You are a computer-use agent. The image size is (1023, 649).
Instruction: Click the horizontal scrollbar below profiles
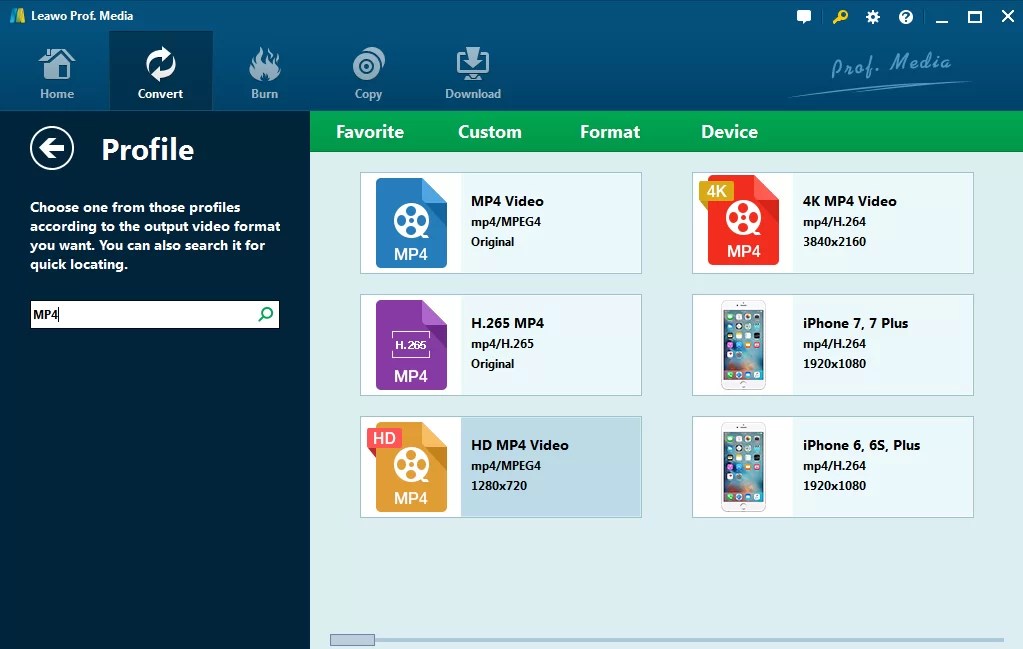click(352, 638)
